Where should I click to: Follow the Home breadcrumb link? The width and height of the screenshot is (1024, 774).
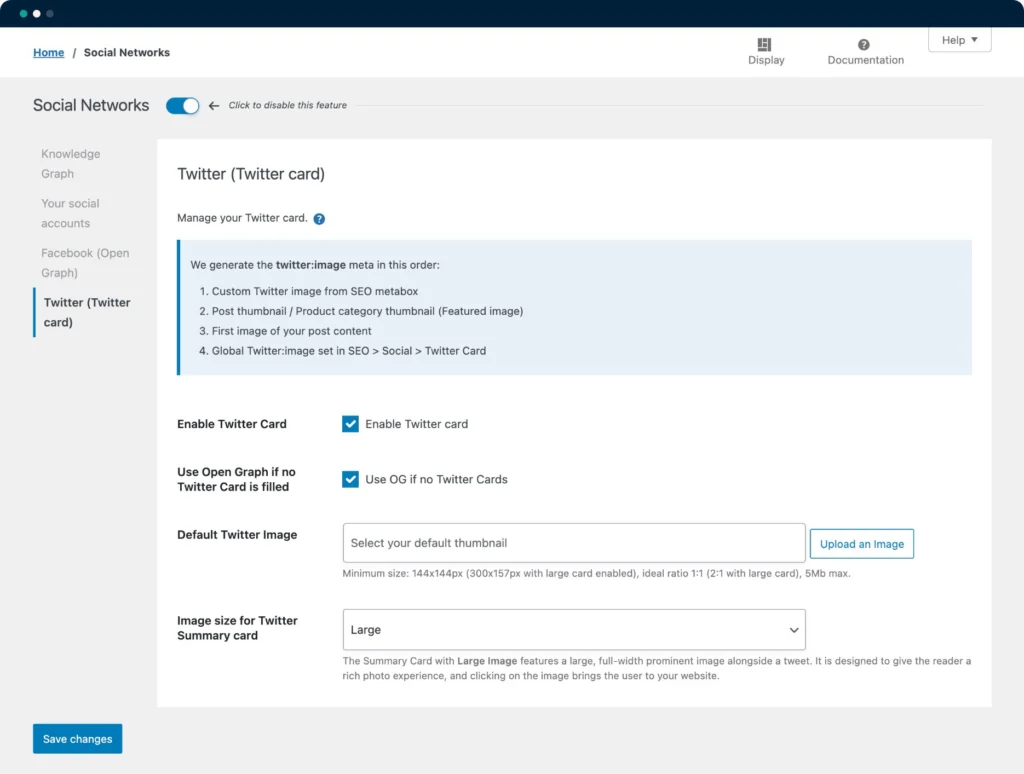click(48, 53)
